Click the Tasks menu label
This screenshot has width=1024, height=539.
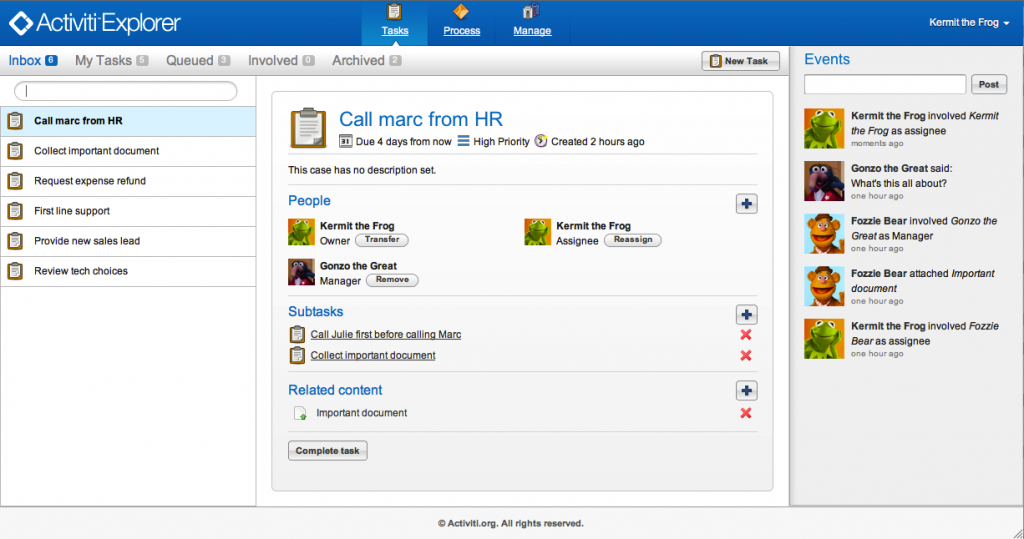(394, 31)
